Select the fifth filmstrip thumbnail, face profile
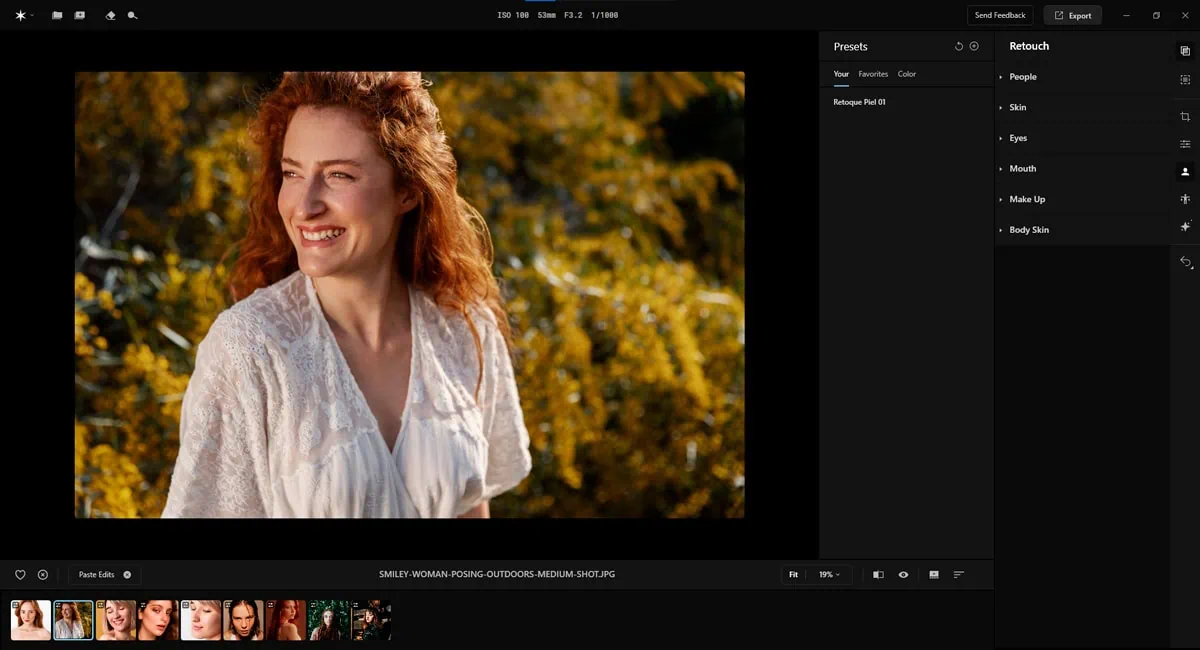 click(x=201, y=620)
